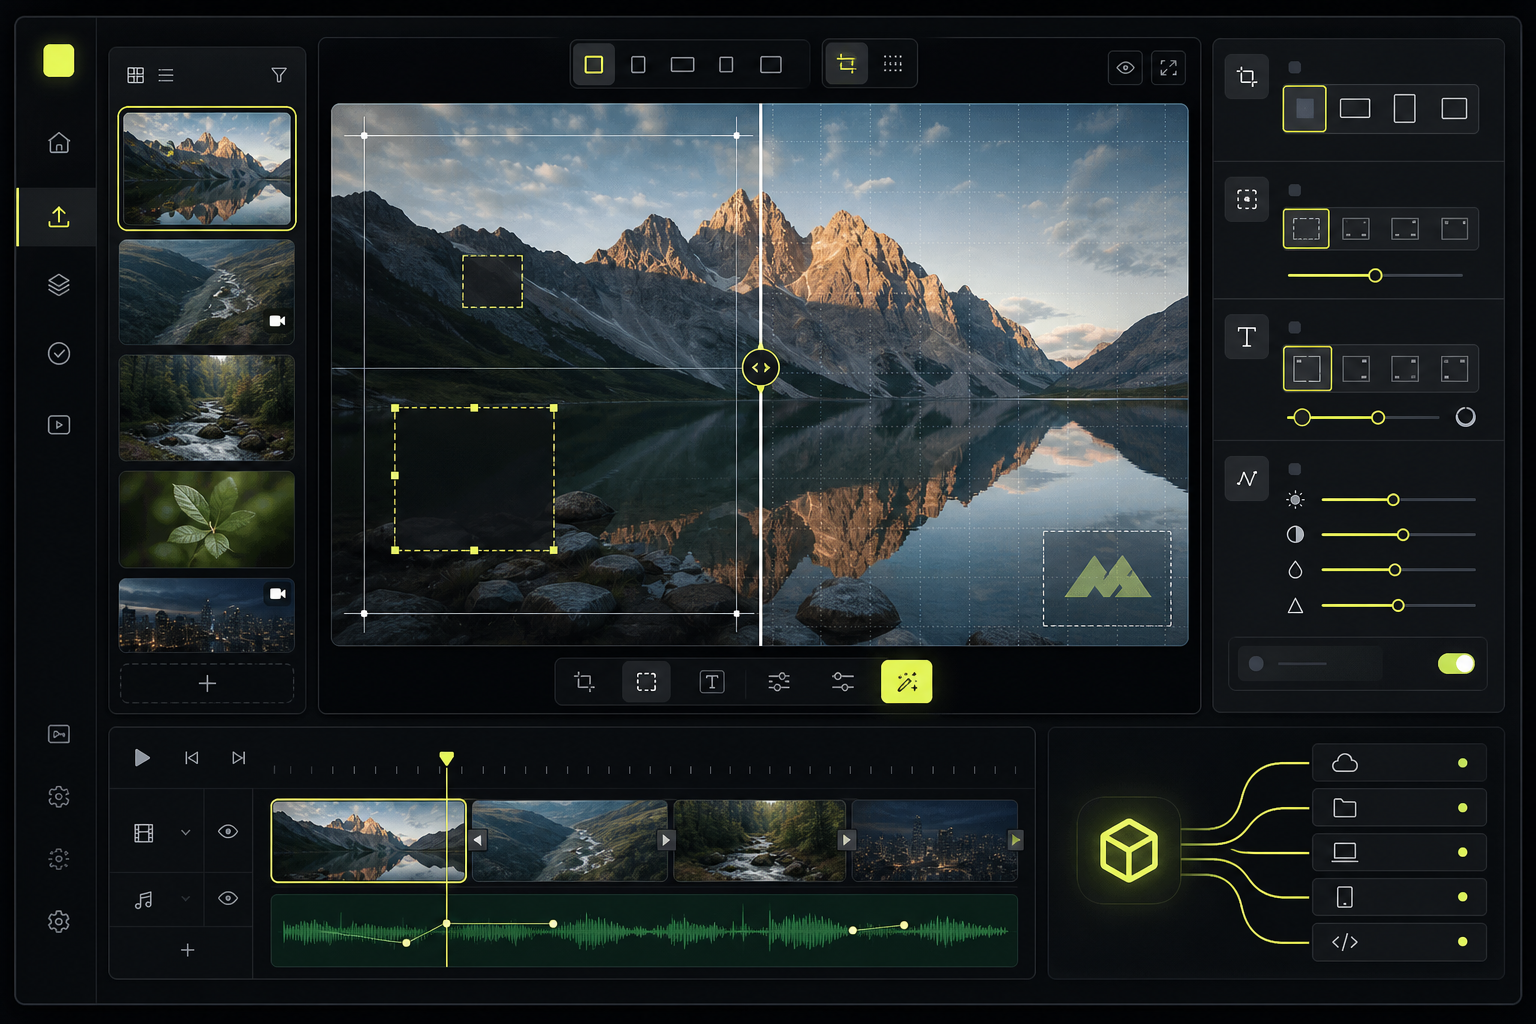Open the checkmark circle icon in sidebar
Image resolution: width=1536 pixels, height=1024 pixels.
pyautogui.click(x=59, y=353)
